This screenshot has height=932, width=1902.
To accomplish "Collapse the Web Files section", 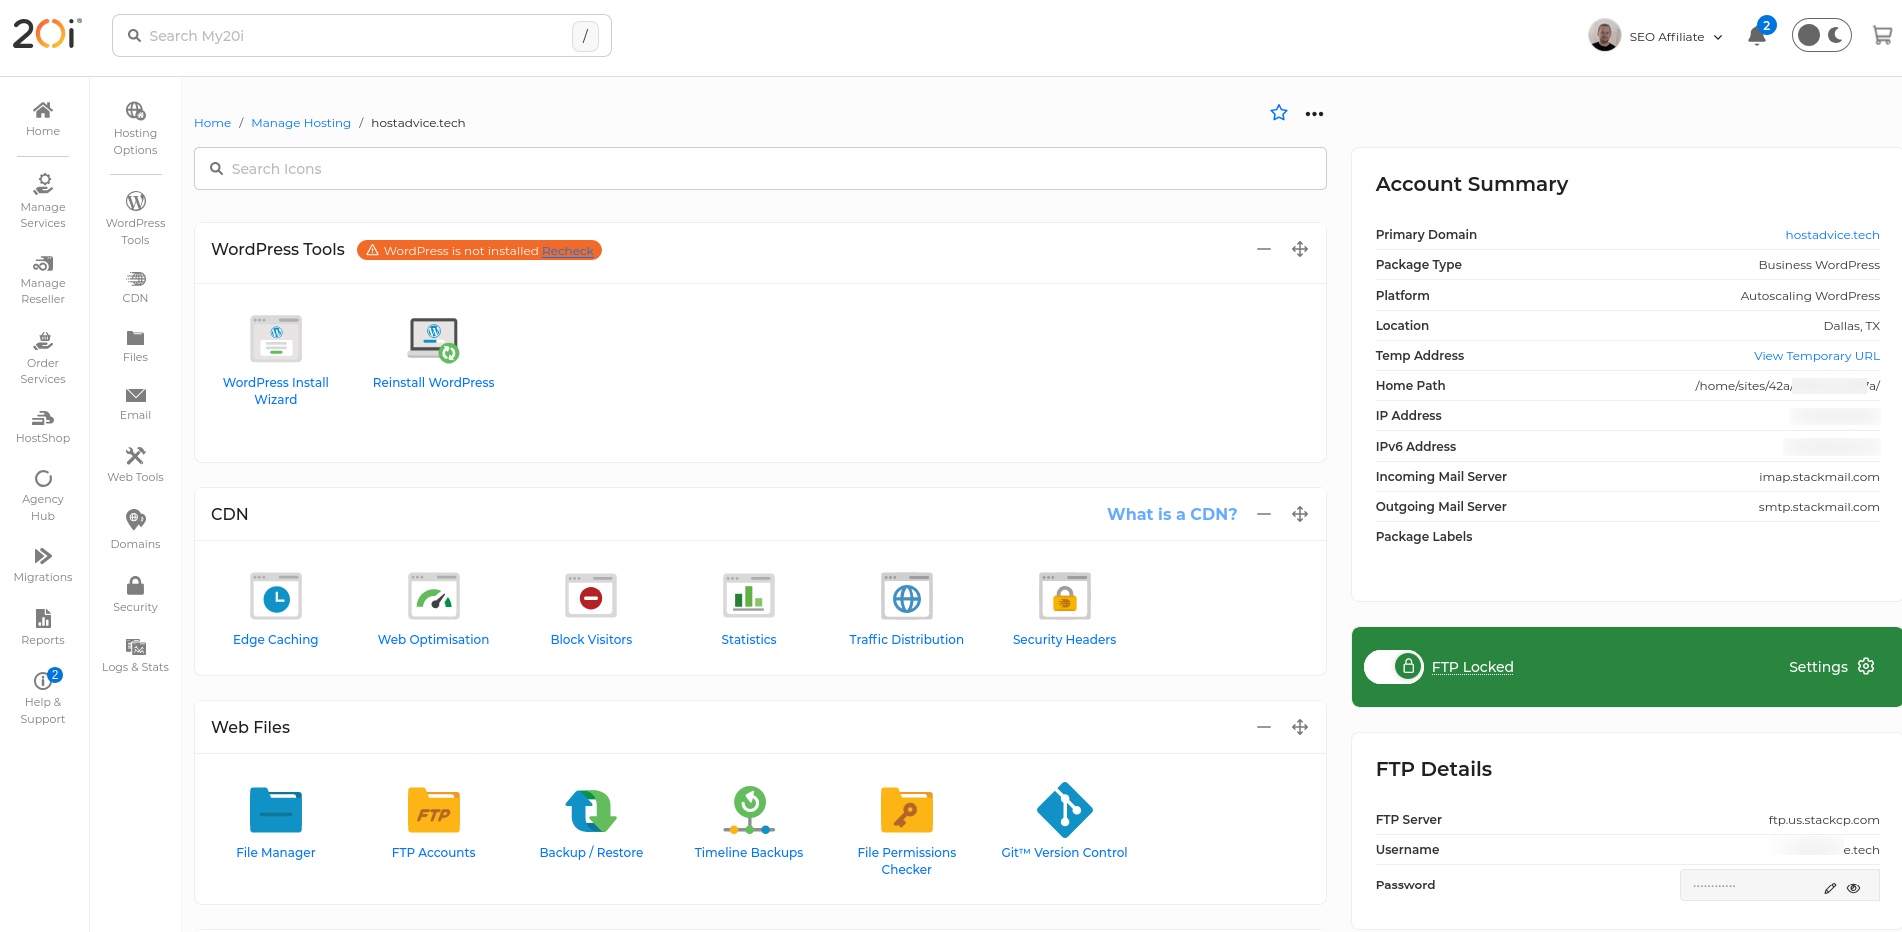I will pos(1264,727).
